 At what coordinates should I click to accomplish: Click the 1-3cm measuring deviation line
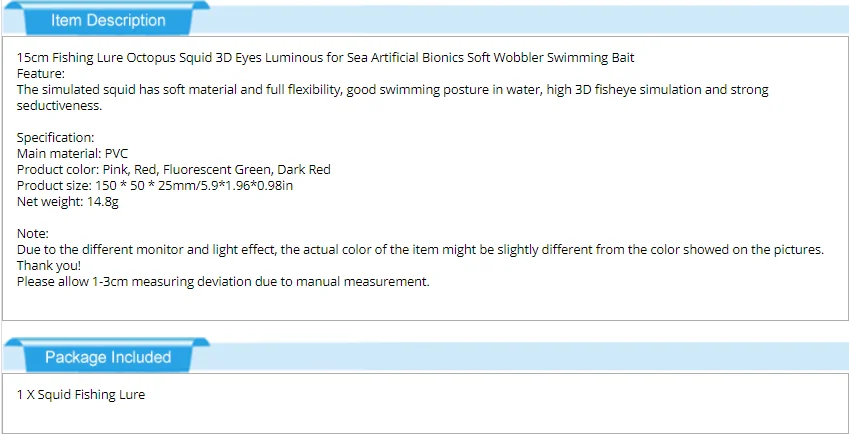[x=223, y=282]
